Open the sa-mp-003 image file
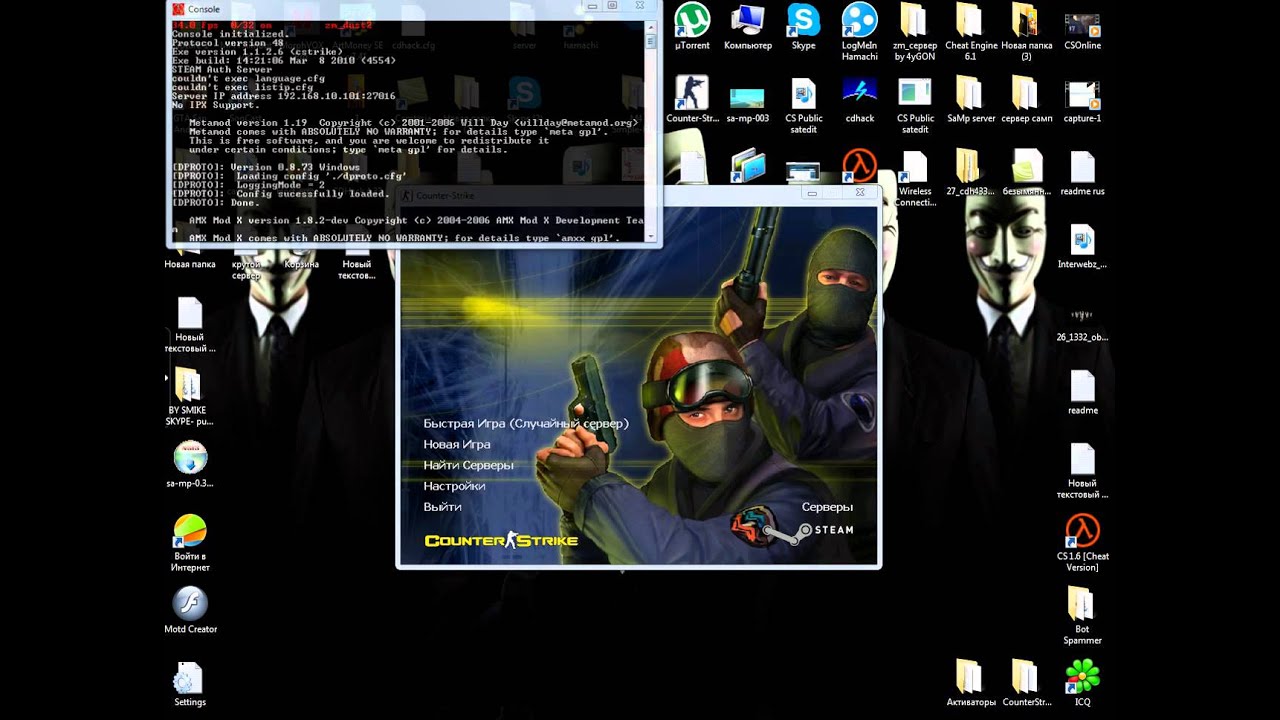 [x=747, y=104]
